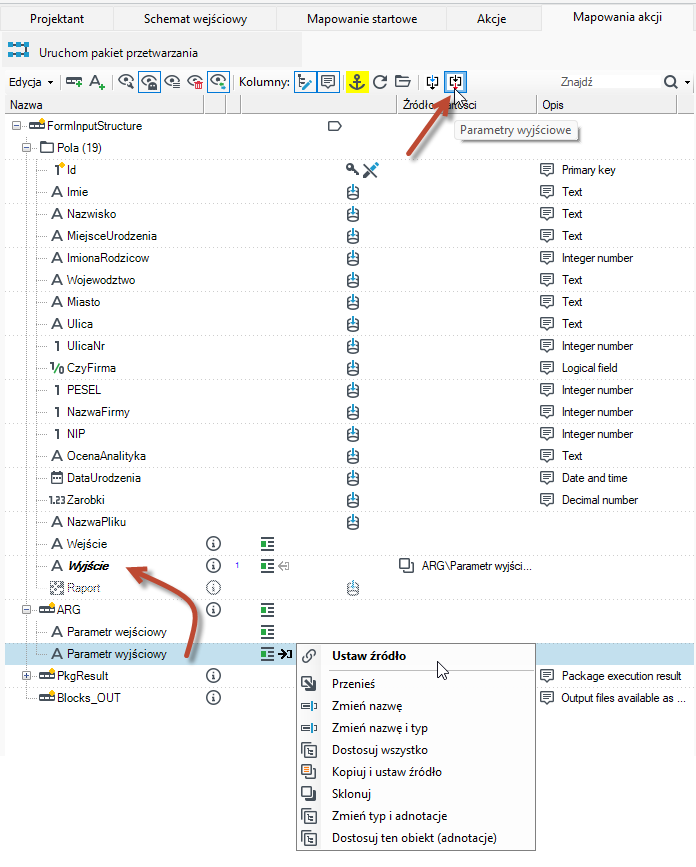Choose Sklonuj from context menu

pyautogui.click(x=416, y=794)
